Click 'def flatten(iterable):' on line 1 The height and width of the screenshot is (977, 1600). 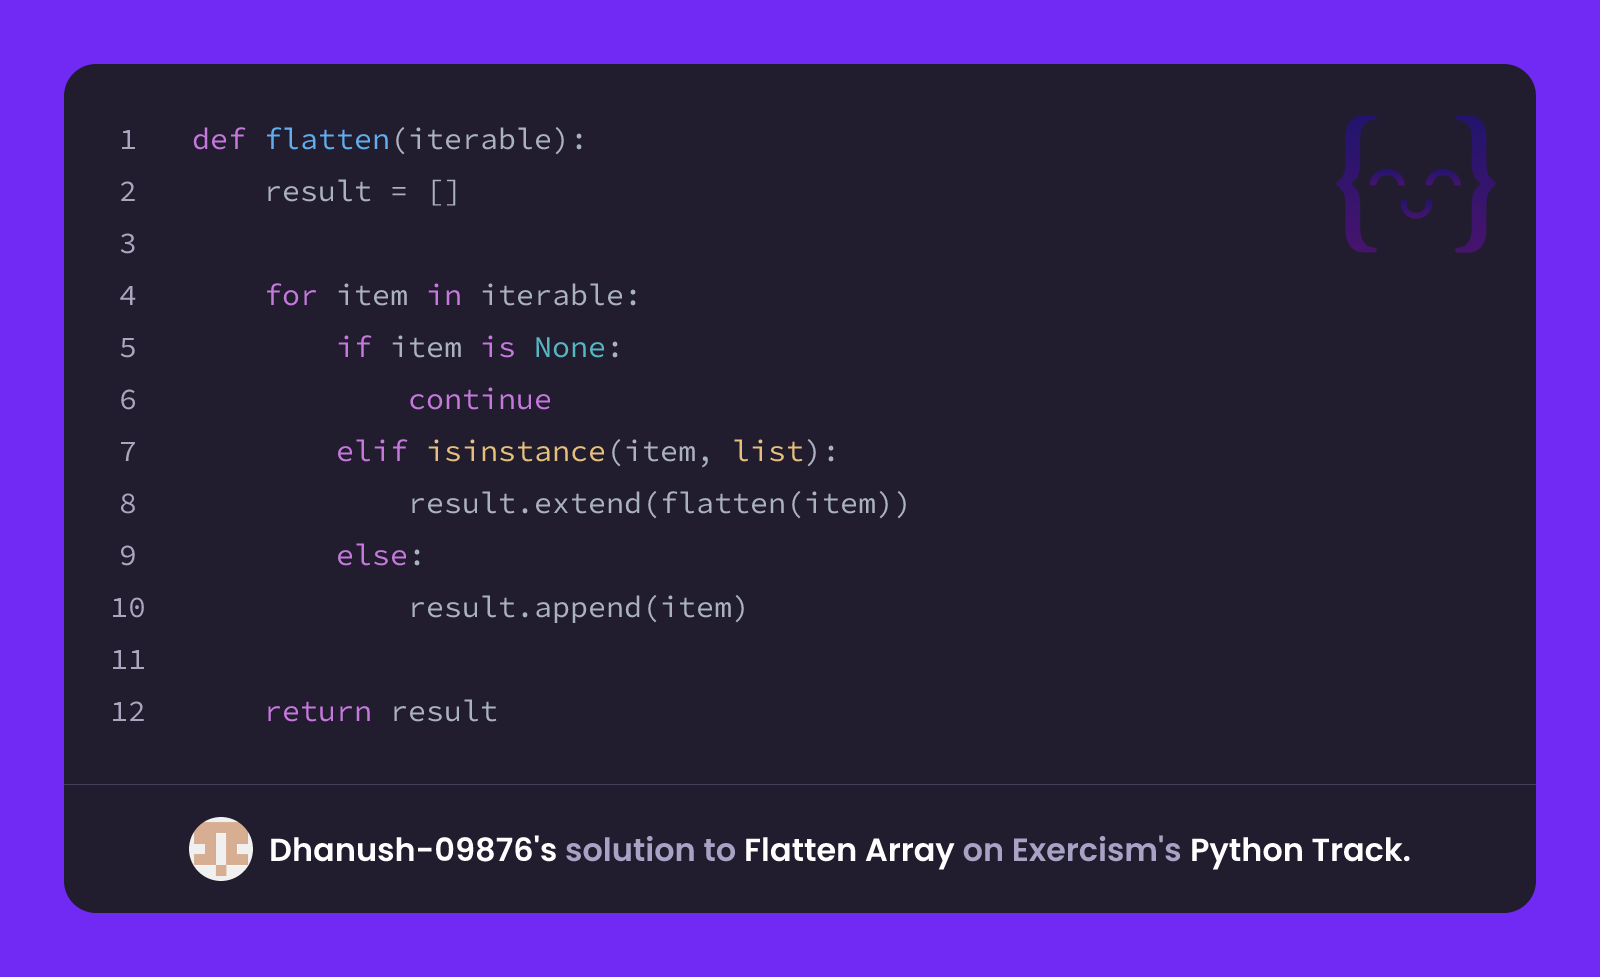389,139
